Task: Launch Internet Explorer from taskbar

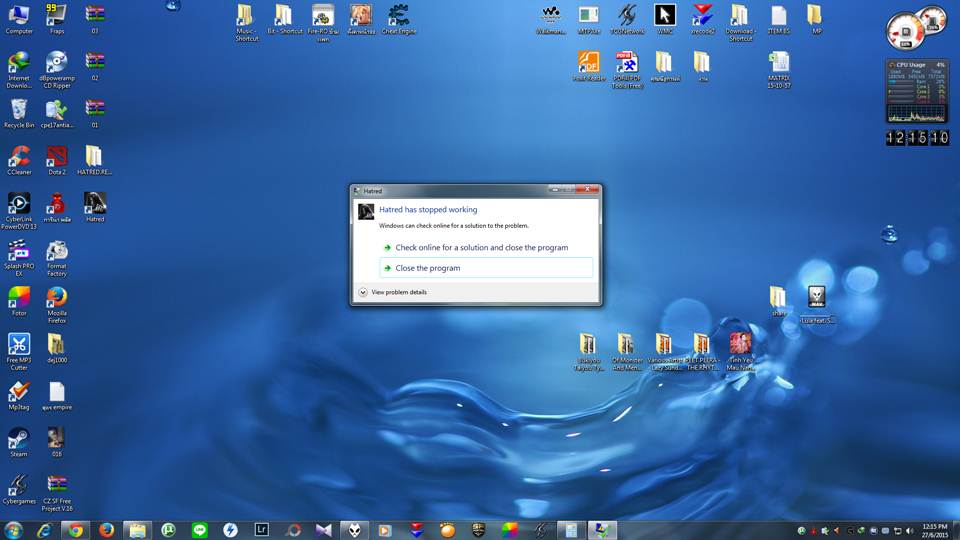Action: (x=44, y=530)
